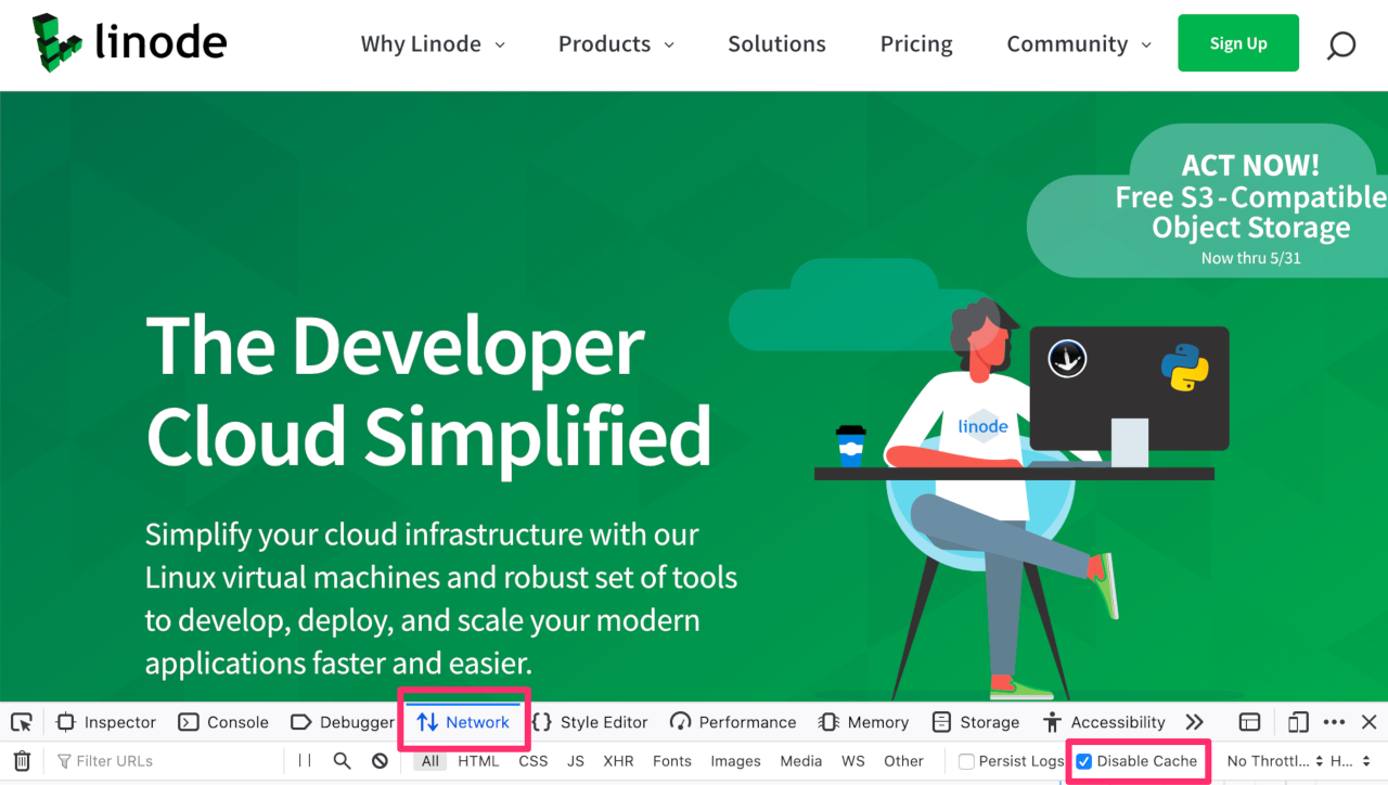
Task: Enable the Disable Cache checkbox
Action: coord(1083,761)
